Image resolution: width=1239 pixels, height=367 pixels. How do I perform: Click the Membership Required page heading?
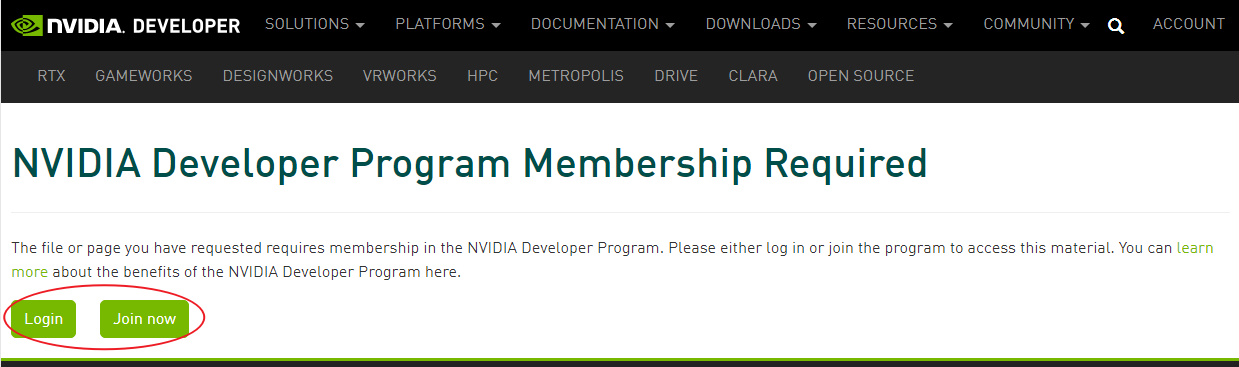click(469, 164)
